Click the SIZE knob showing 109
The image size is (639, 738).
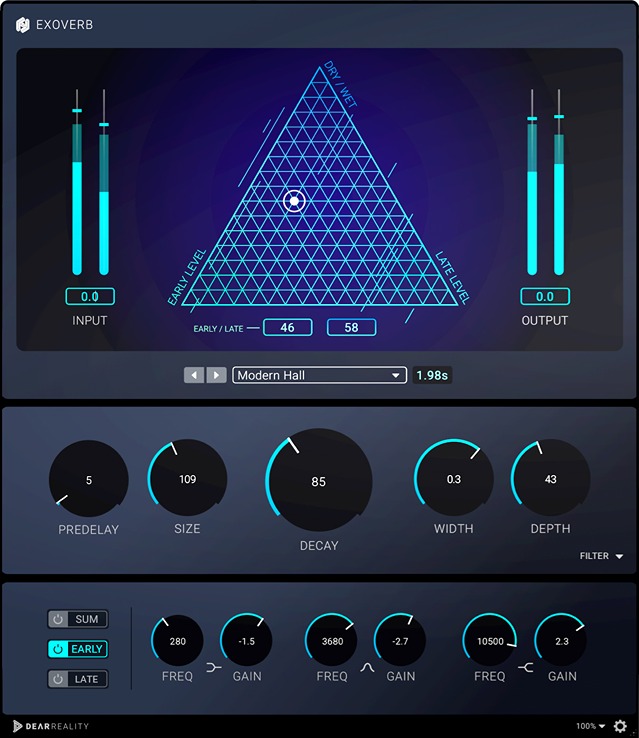187,478
